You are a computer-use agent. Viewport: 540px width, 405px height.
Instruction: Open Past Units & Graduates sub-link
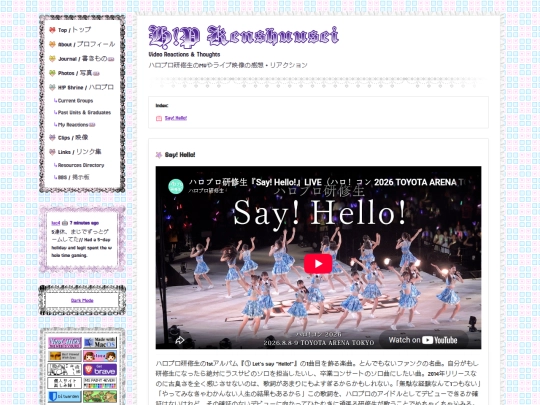click(84, 113)
